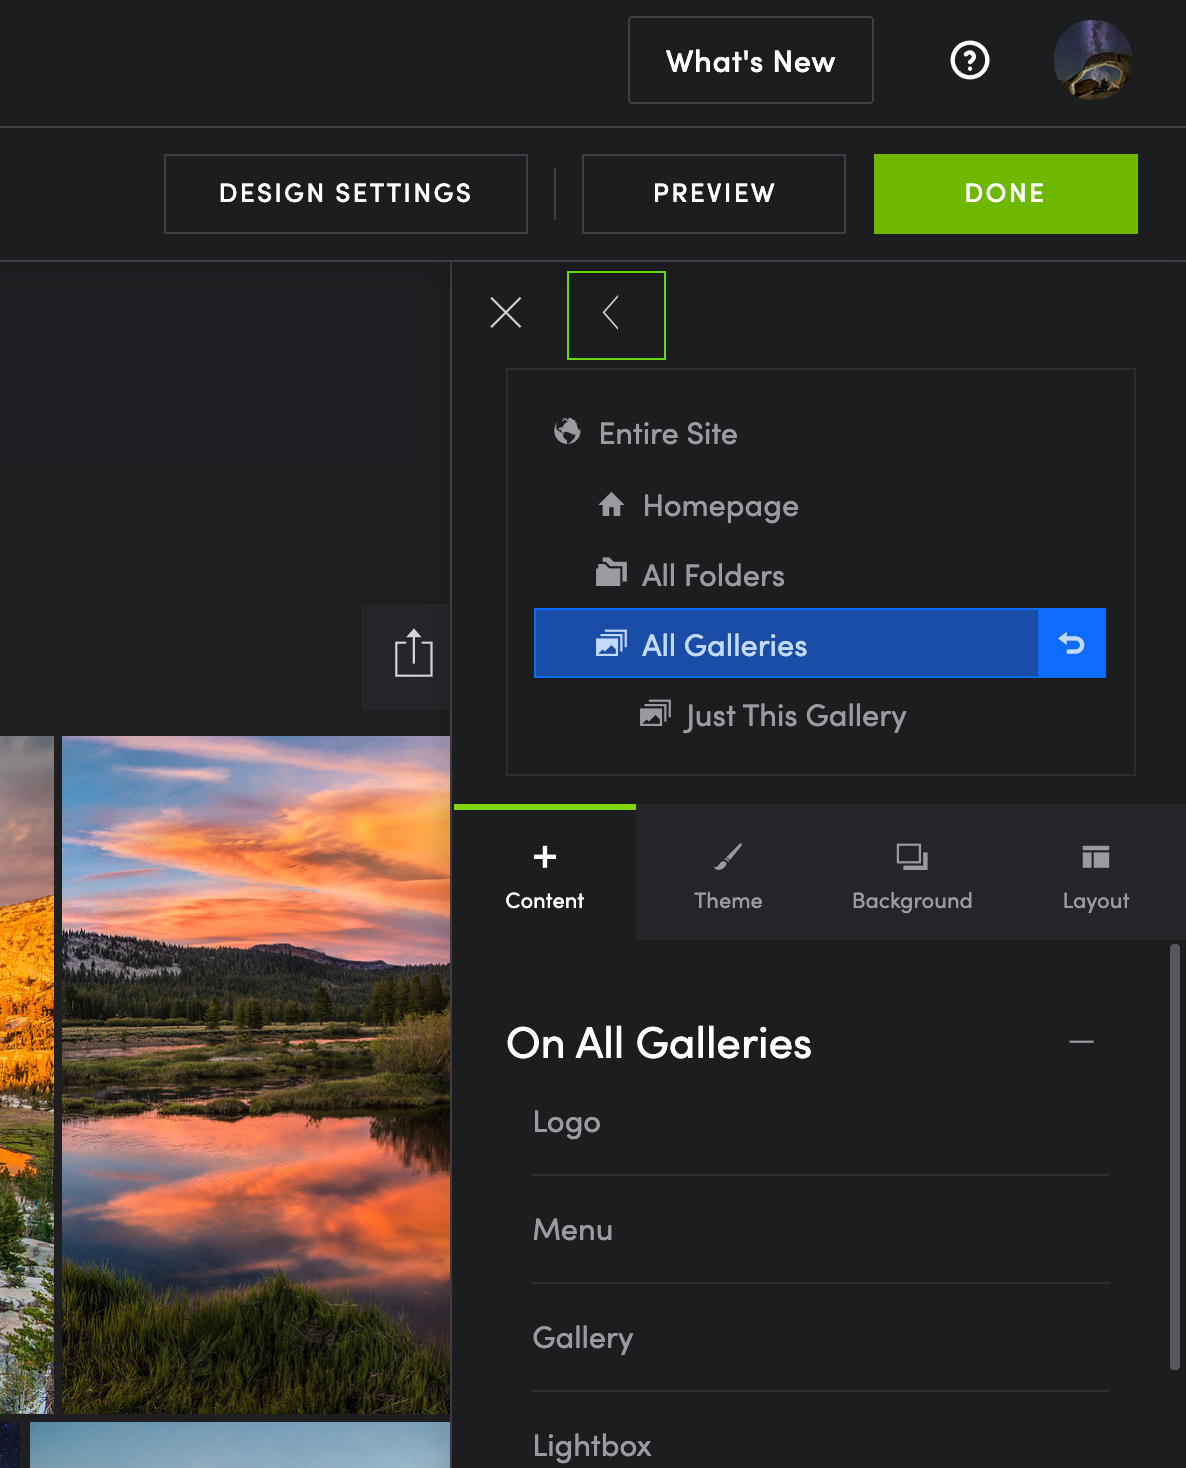Choose All Folders scope

[712, 576]
